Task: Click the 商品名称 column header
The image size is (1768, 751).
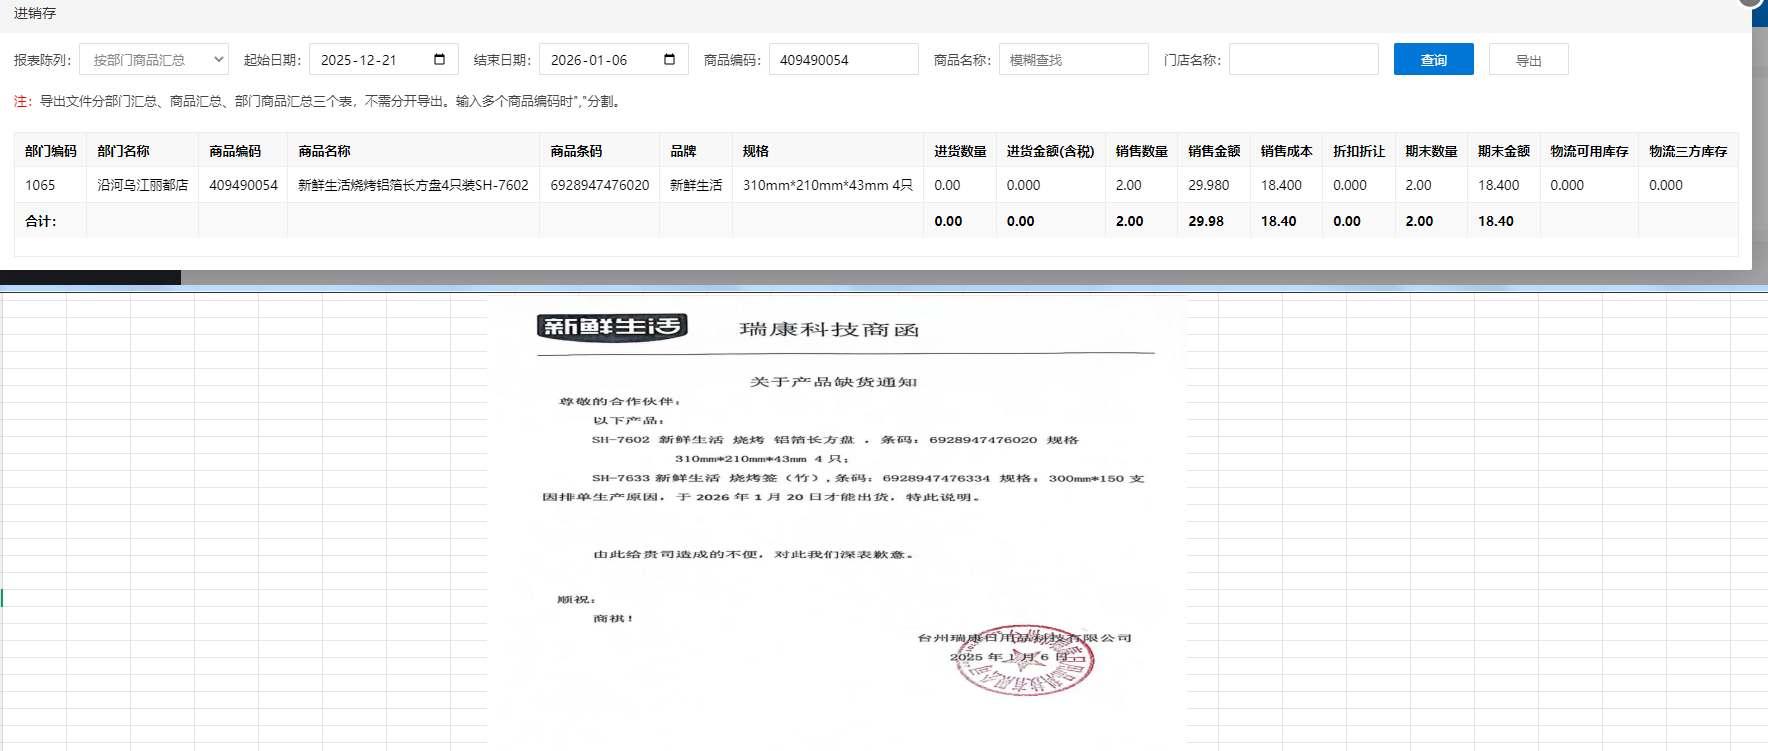Action: click(x=325, y=151)
